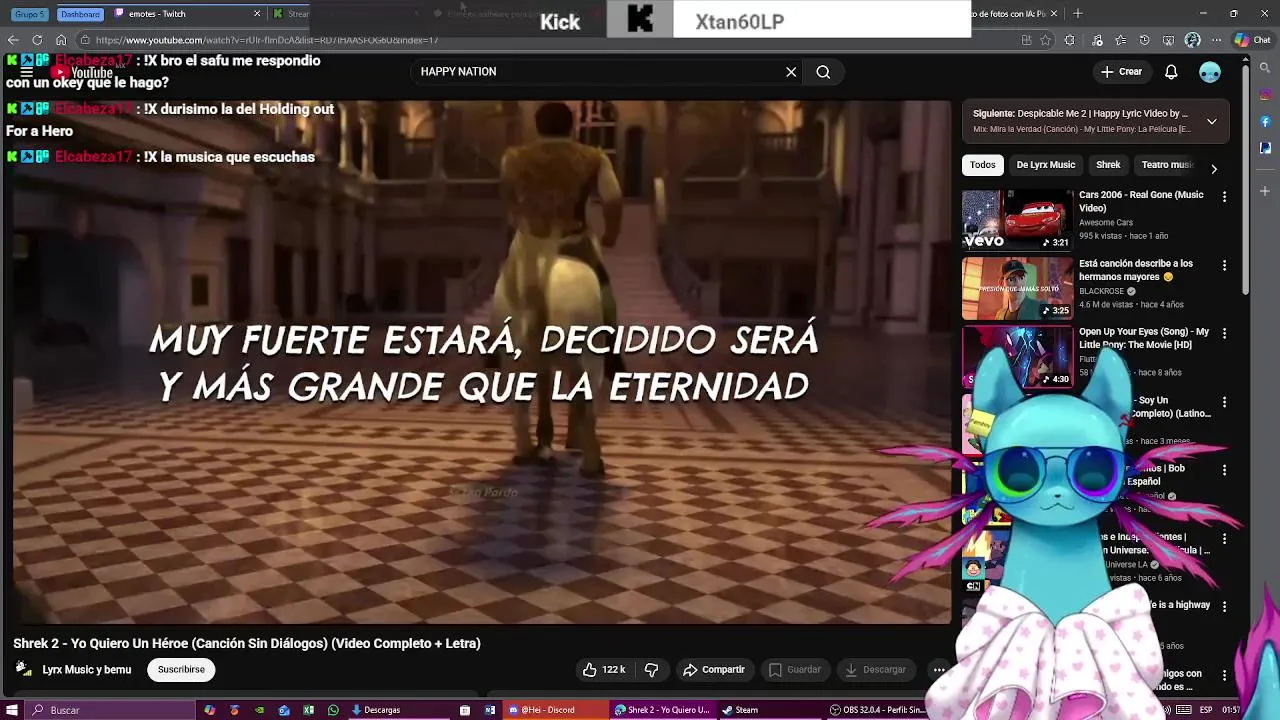Viewport: 1280px width, 720px height.
Task: Click the YouTube search magnifier button
Action: (x=823, y=72)
